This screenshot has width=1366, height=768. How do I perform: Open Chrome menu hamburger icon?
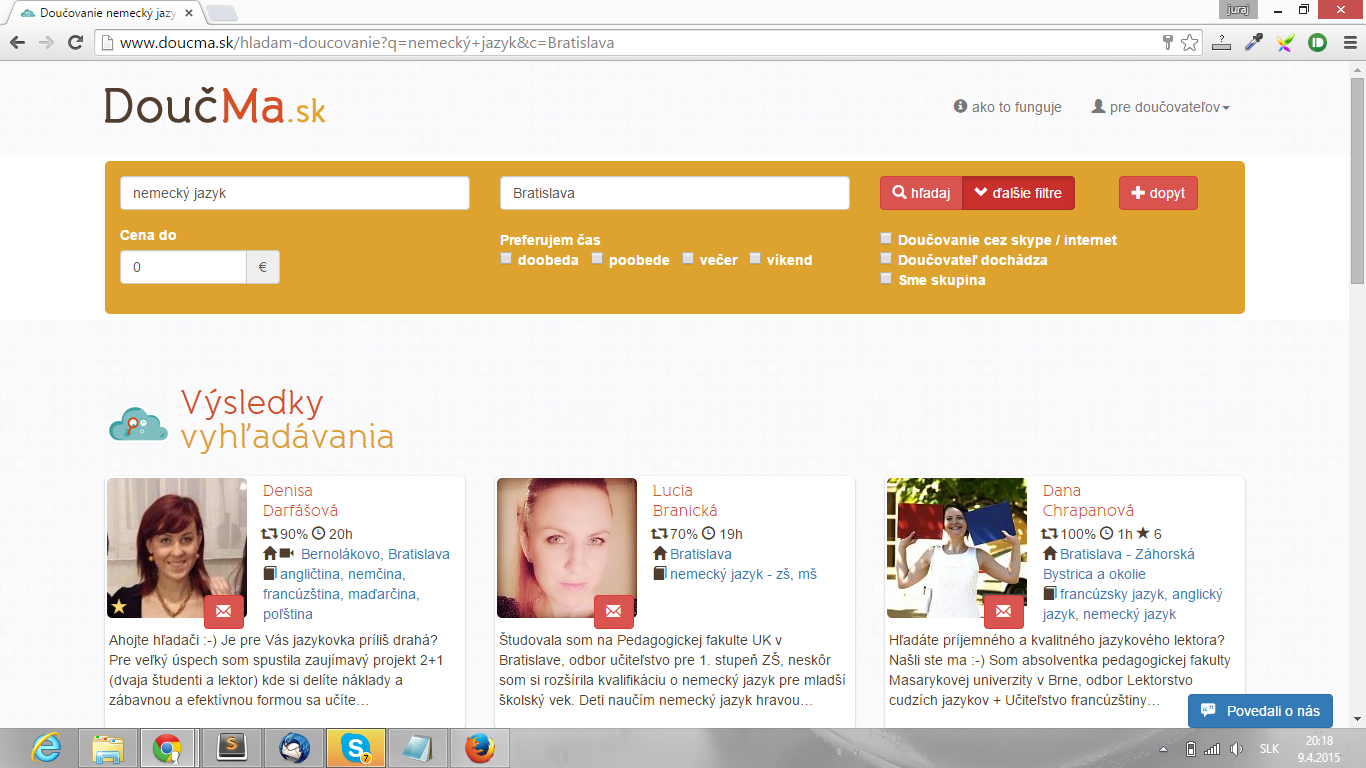point(1348,43)
